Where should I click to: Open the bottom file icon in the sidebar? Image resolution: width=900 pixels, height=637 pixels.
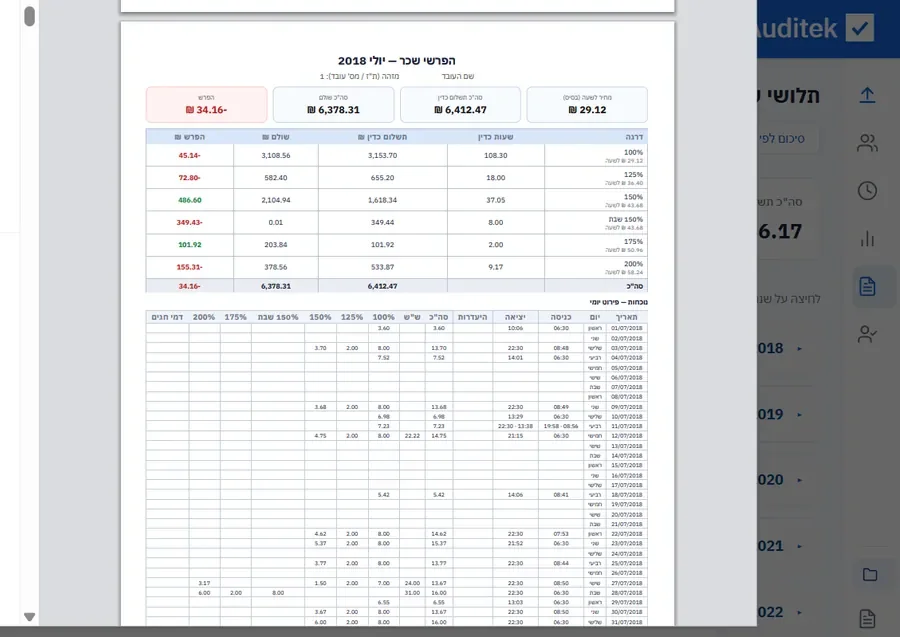coord(867,619)
